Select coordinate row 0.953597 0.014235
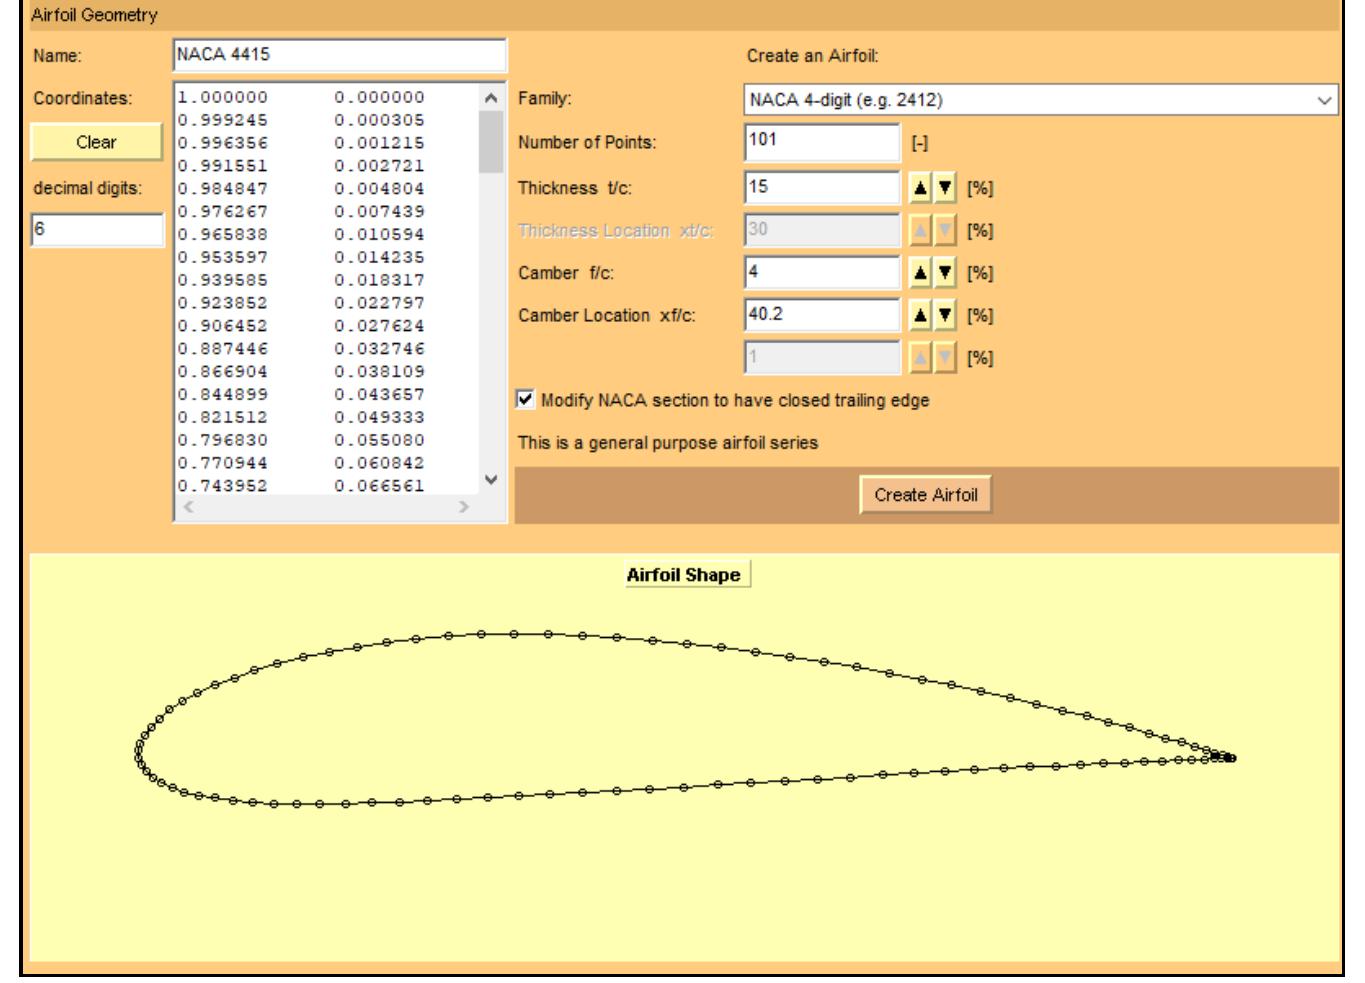Screen dimensions: 1365x983 [301, 257]
